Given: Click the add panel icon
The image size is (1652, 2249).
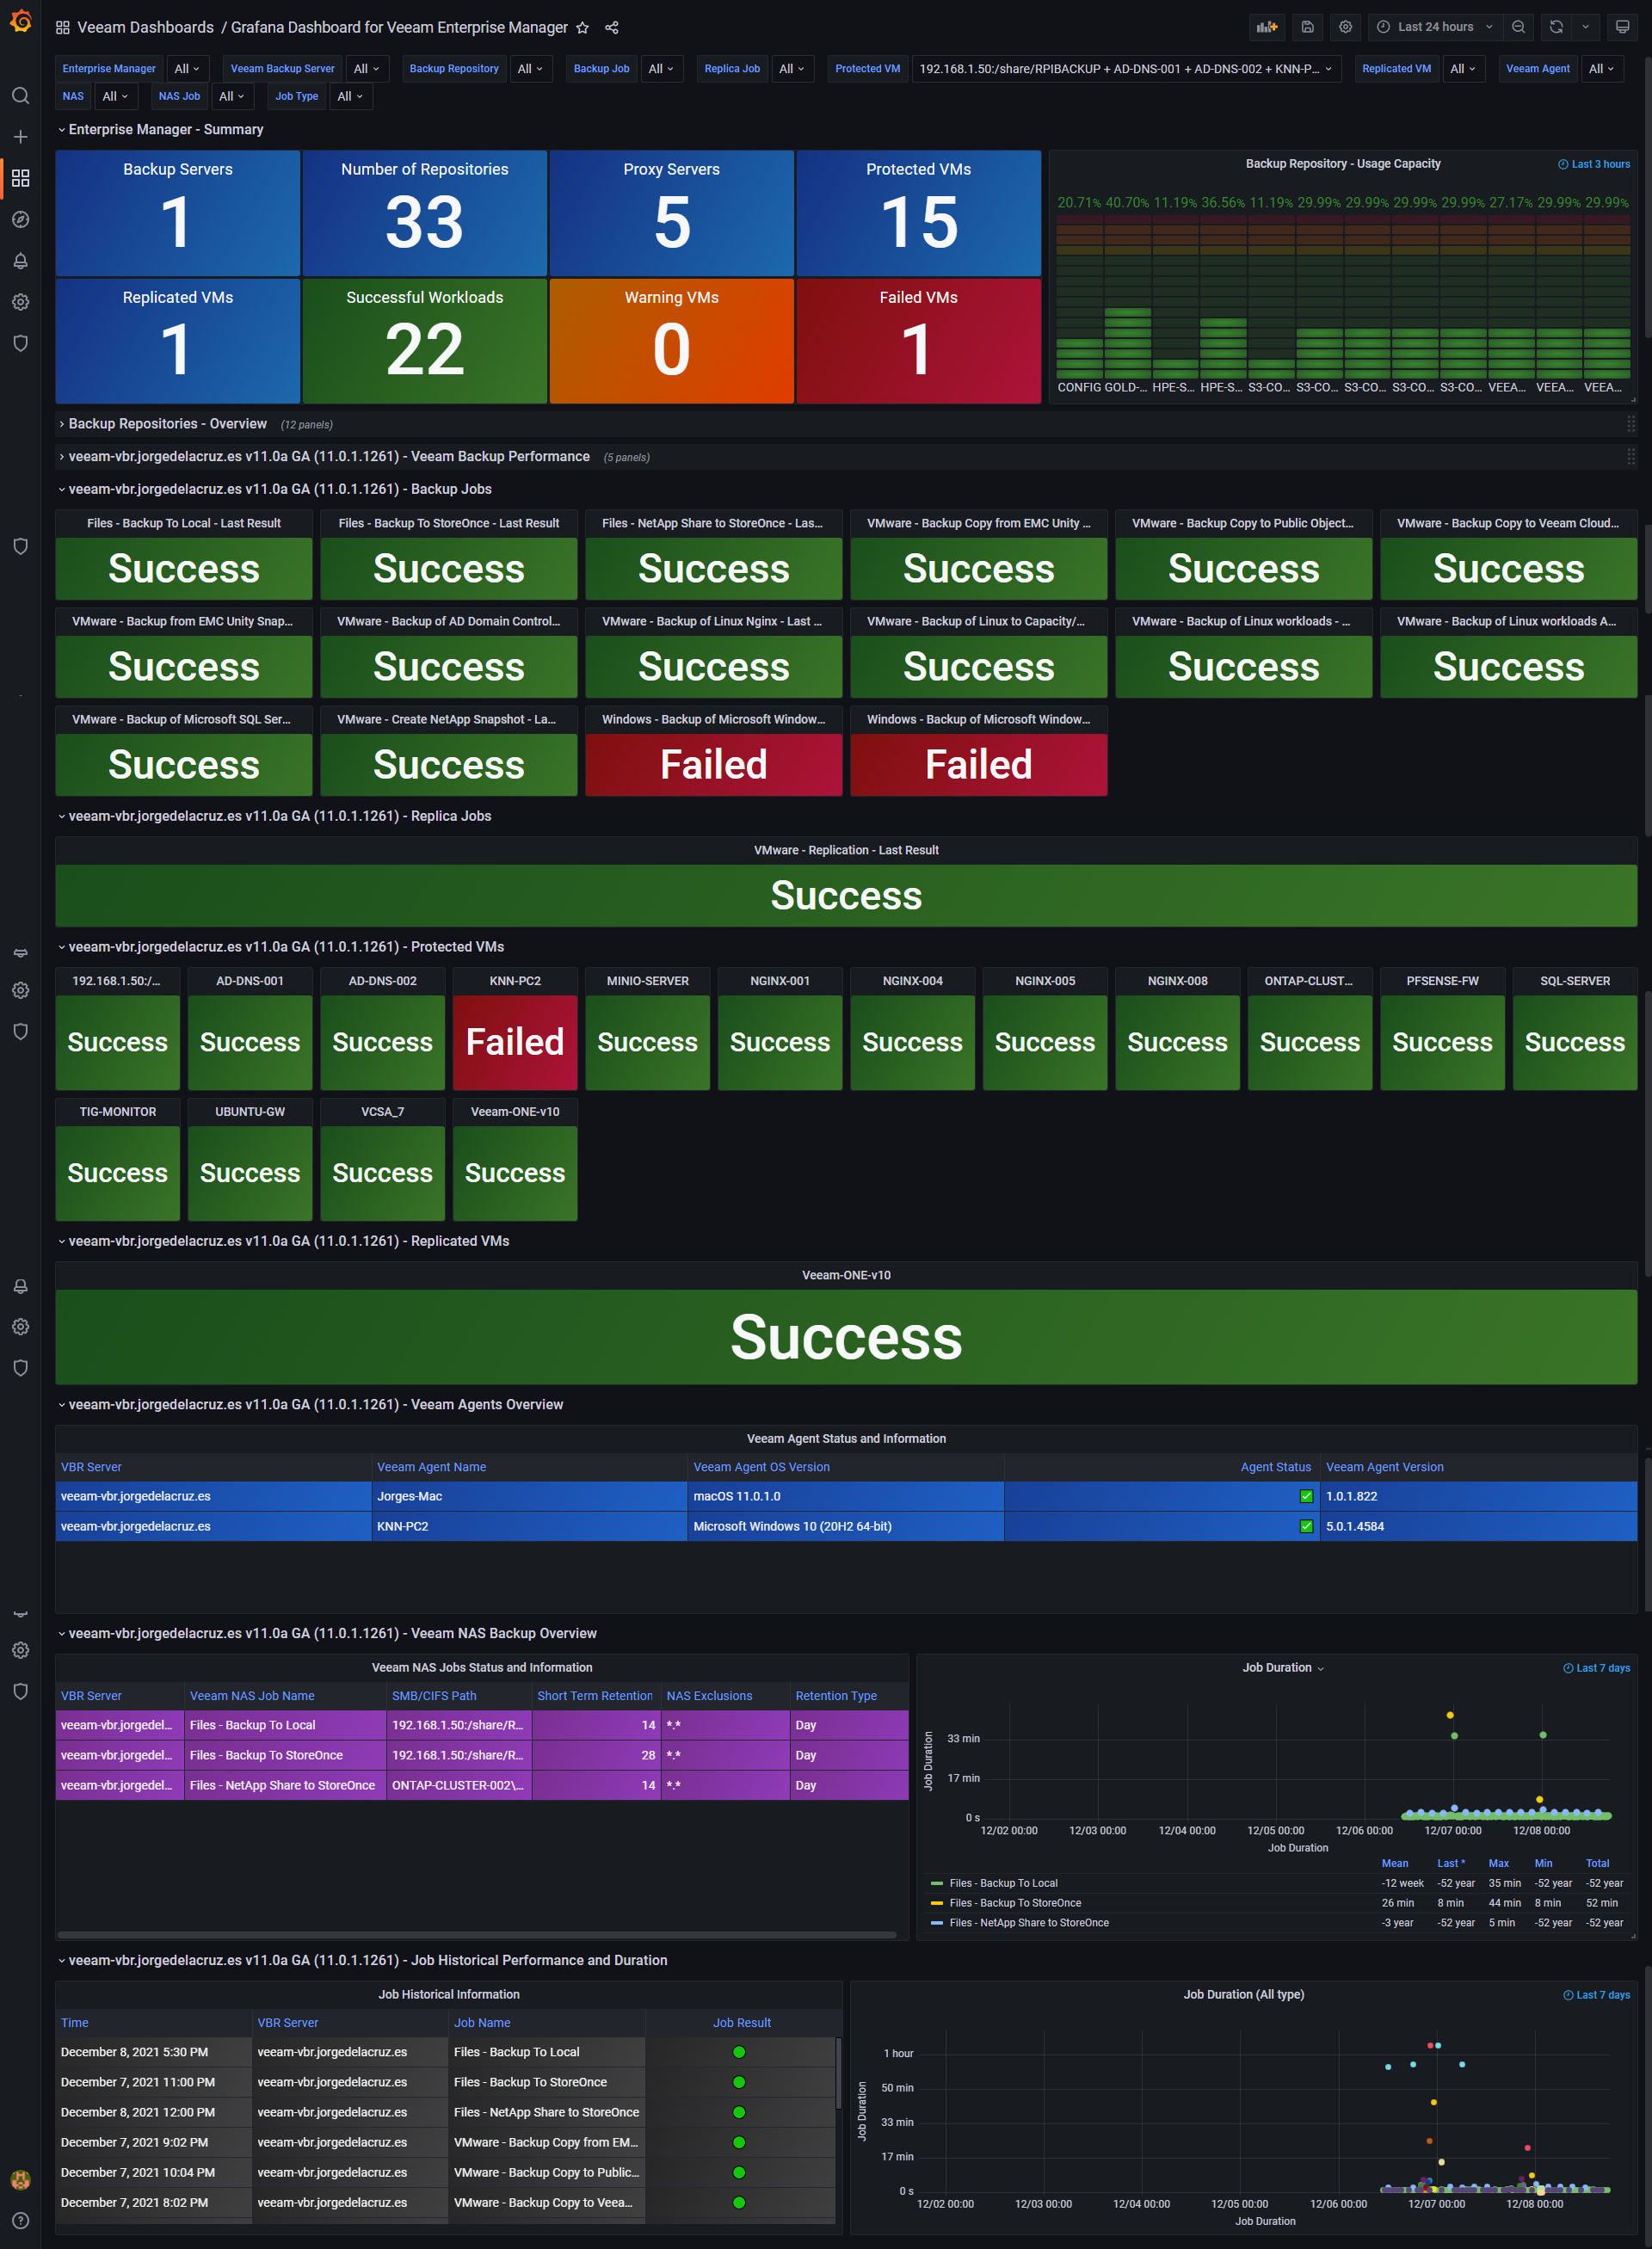Looking at the screenshot, I should [x=1267, y=27].
